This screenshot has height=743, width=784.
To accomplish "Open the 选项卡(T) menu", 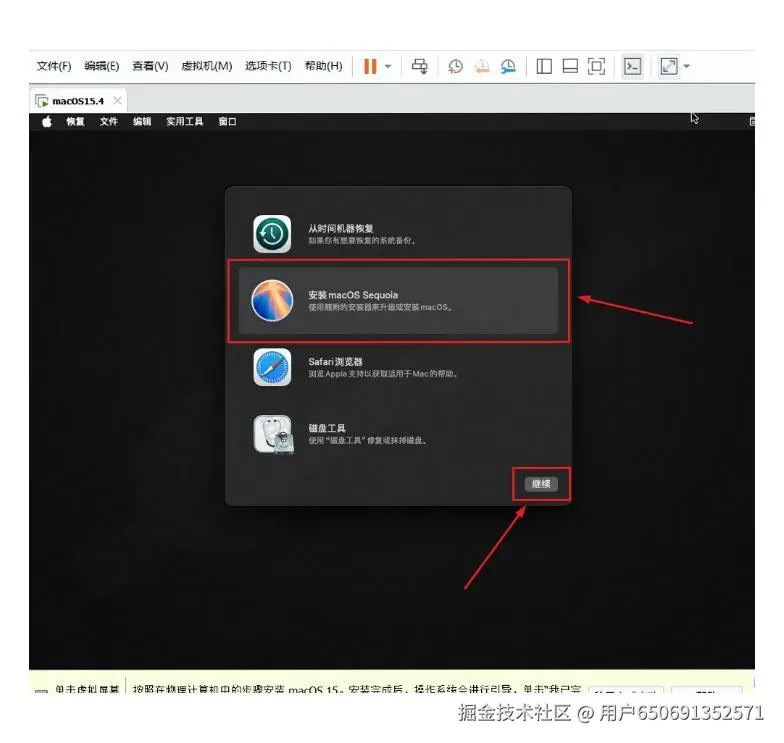I will point(268,66).
